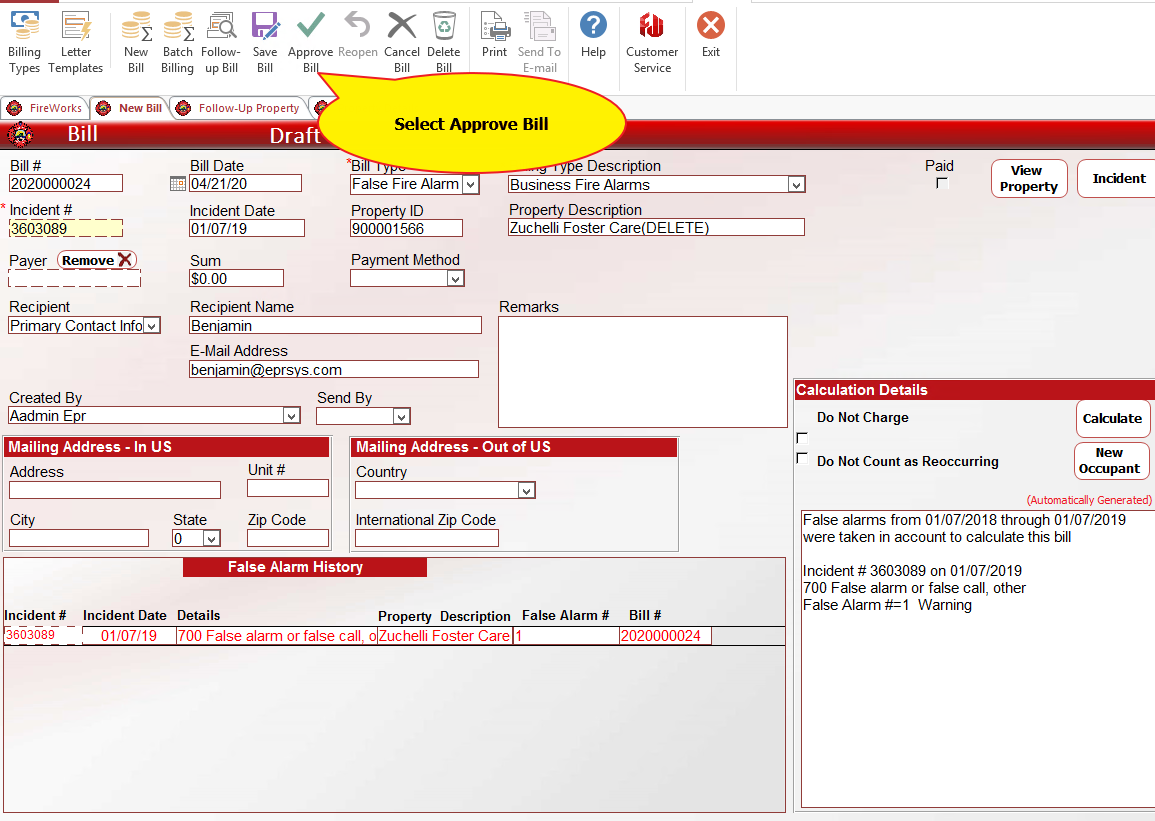Save Bill using the toolbar

coord(264,42)
